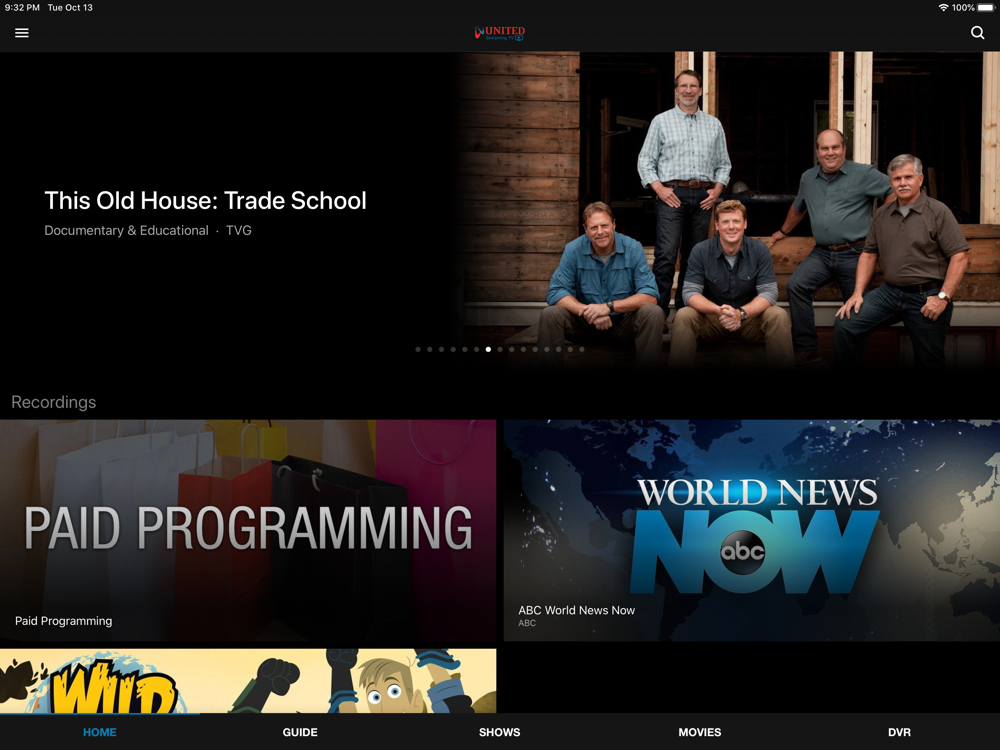Check the Wi-Fi status icon
This screenshot has height=750, width=1000.
click(943, 8)
